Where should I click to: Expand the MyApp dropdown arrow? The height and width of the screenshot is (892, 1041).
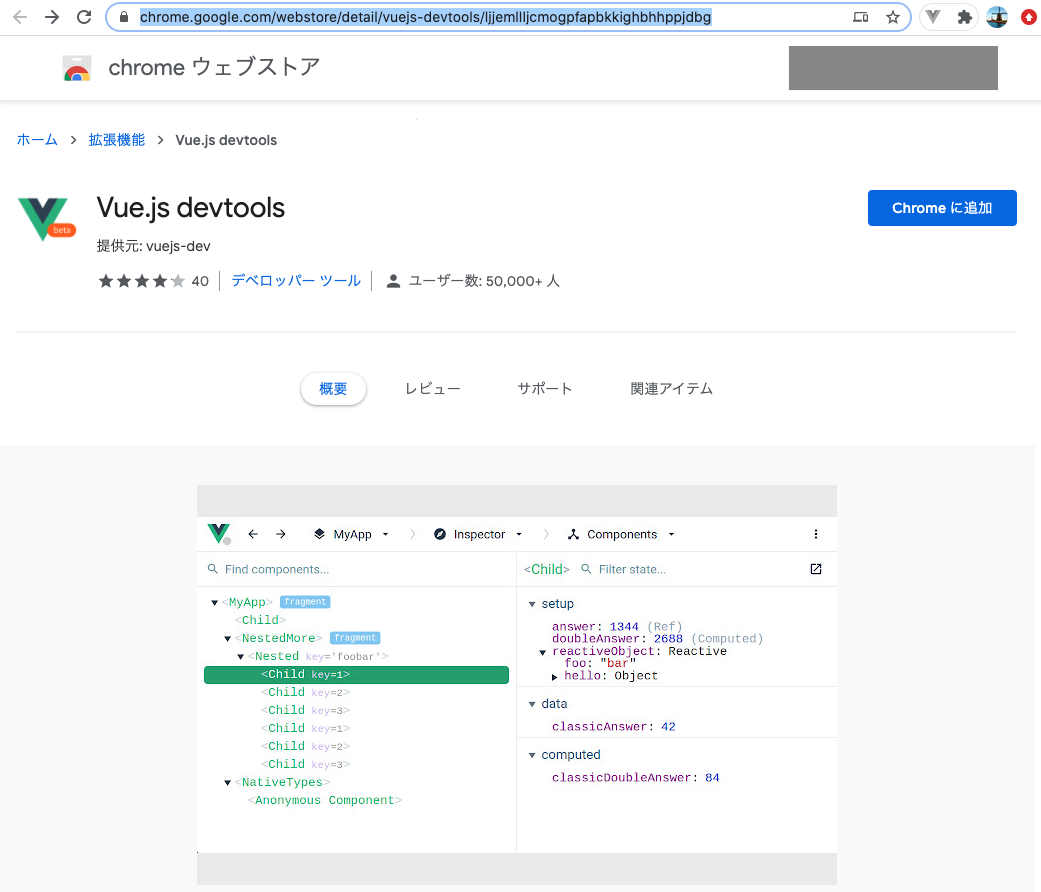385,534
